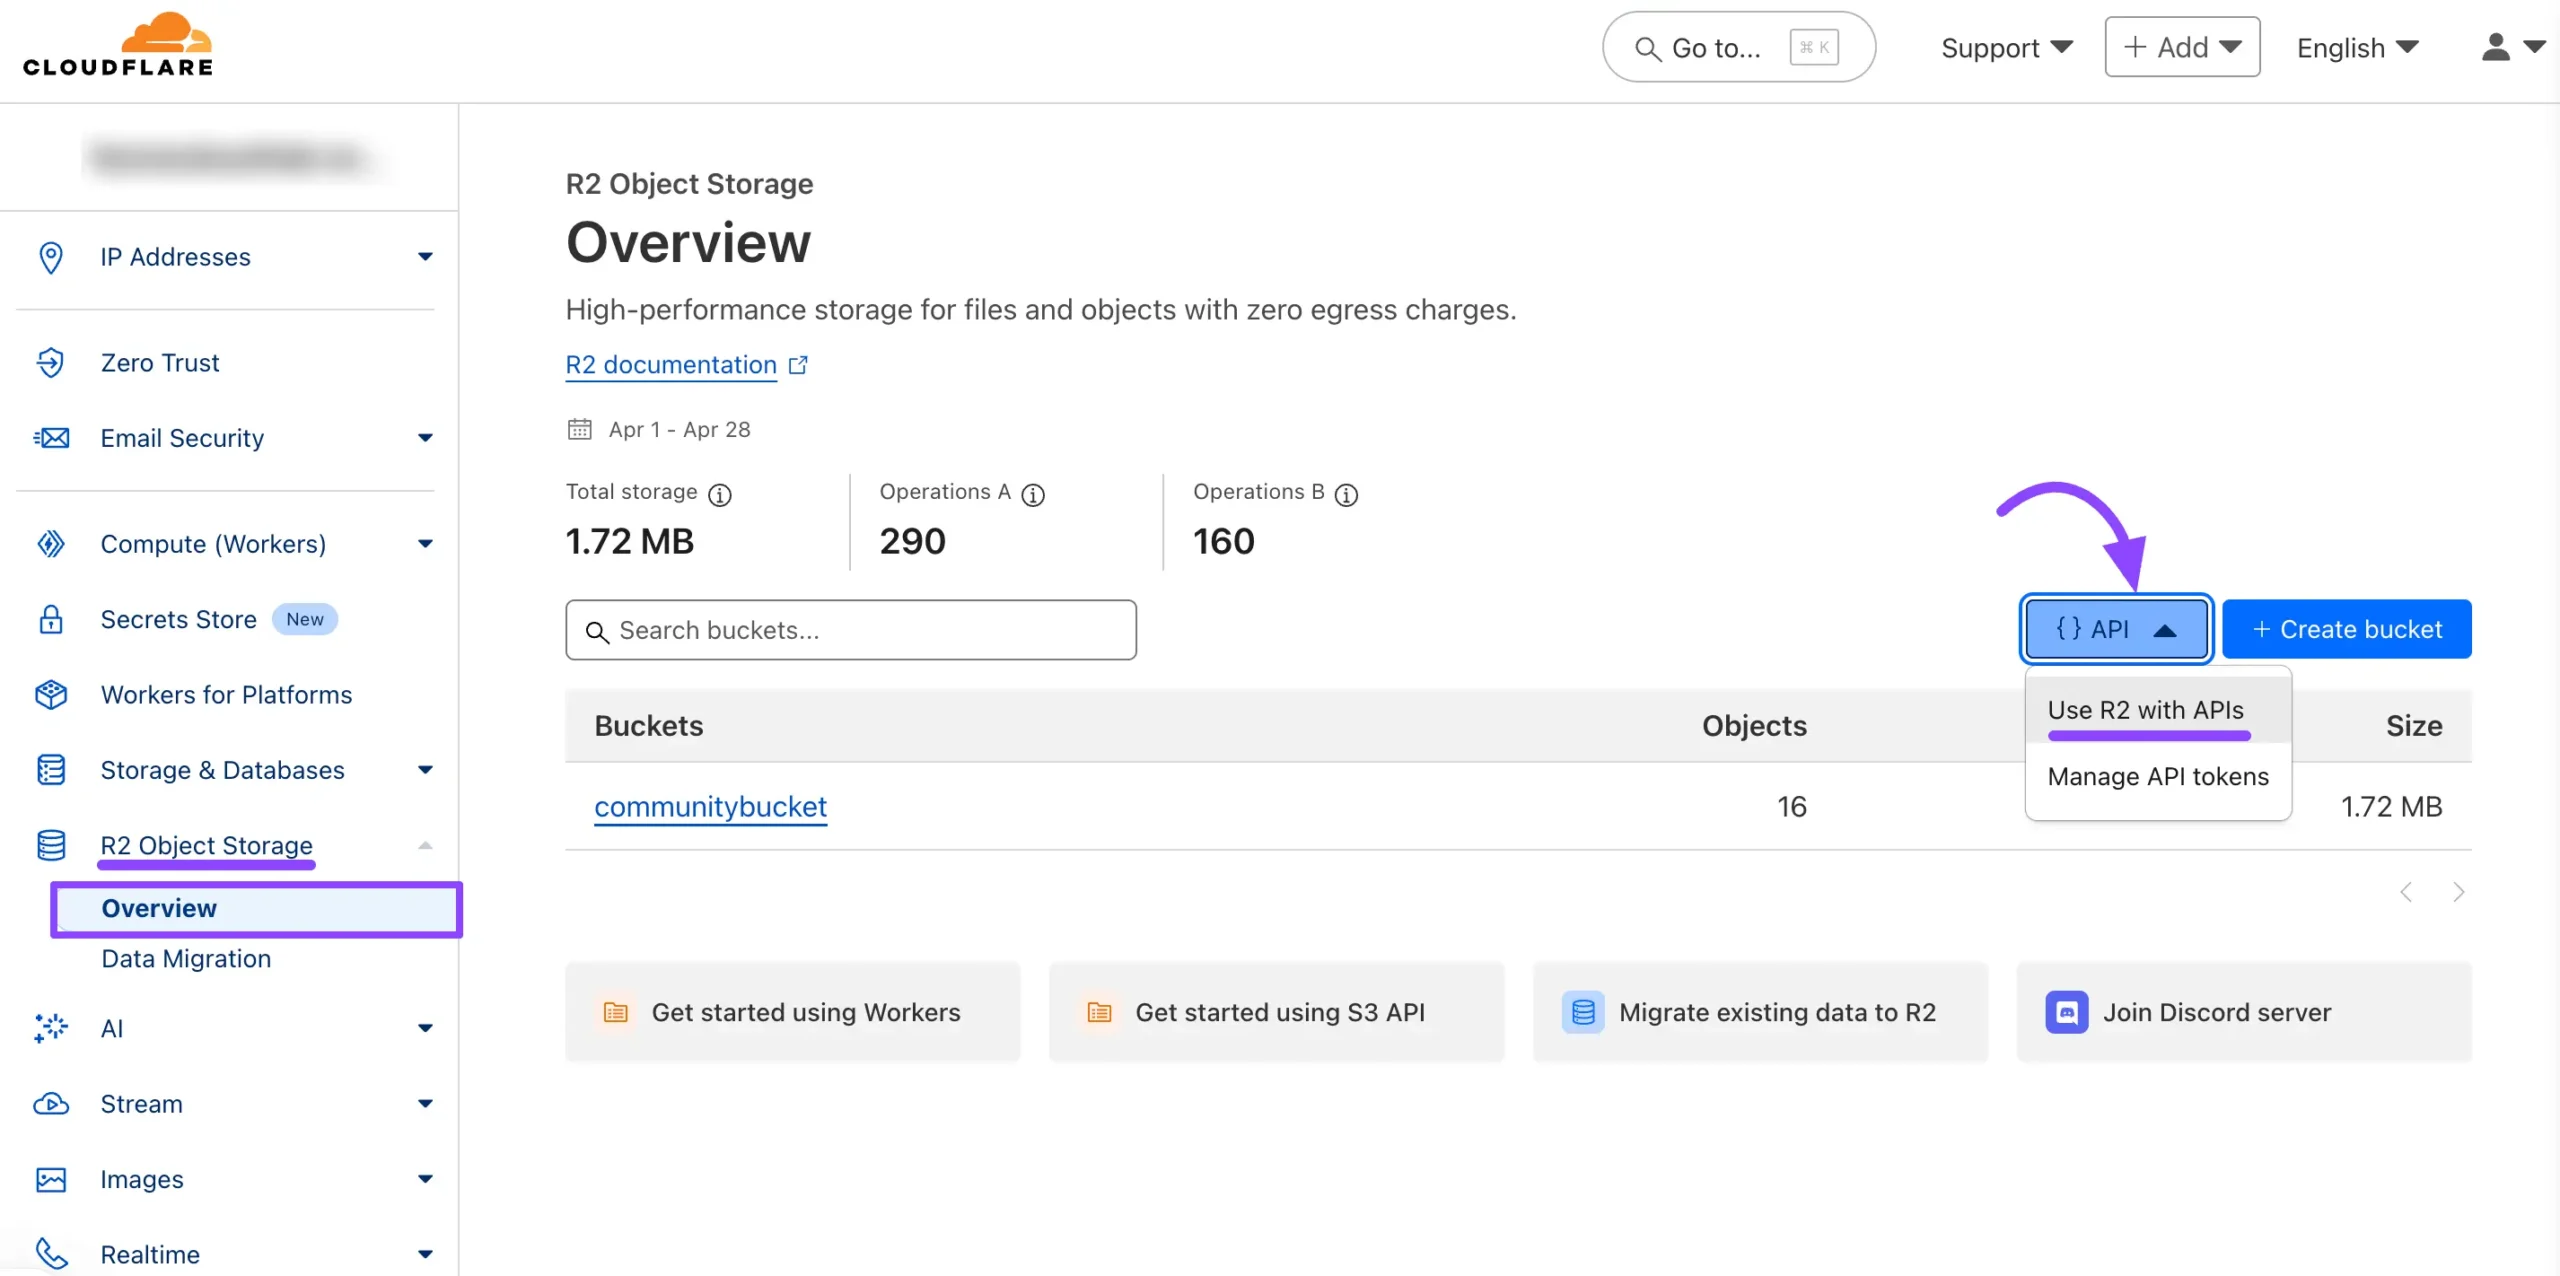
Task: Click the Total storage info icon
Action: coord(720,494)
